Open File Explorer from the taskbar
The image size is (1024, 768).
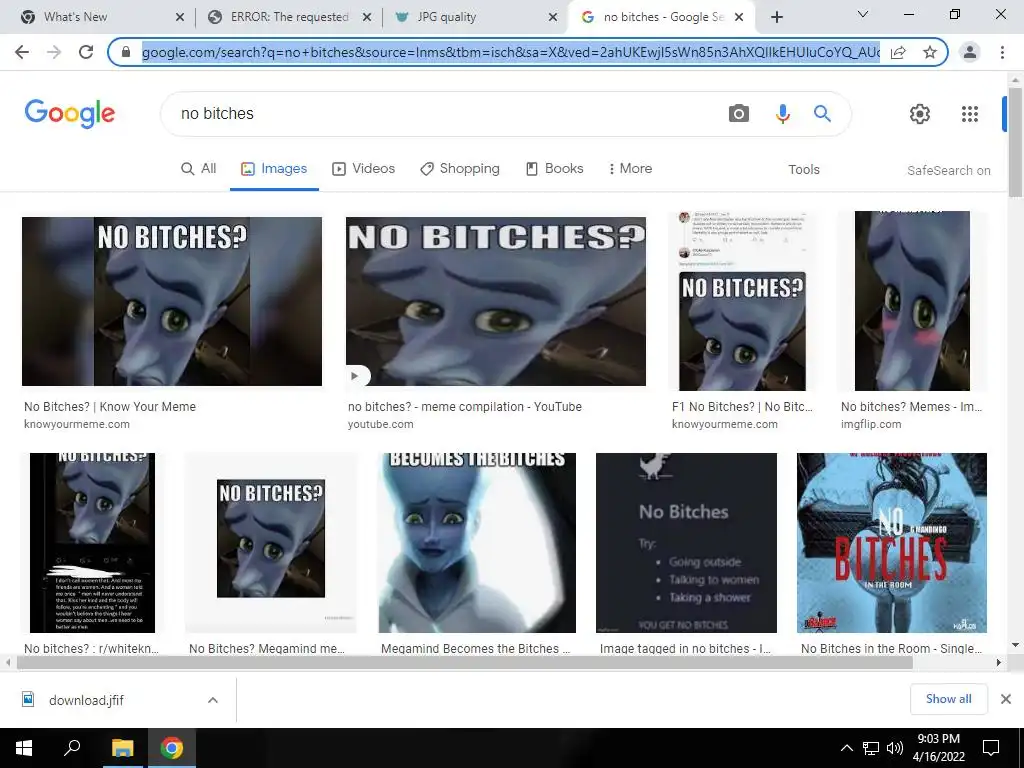click(x=122, y=748)
